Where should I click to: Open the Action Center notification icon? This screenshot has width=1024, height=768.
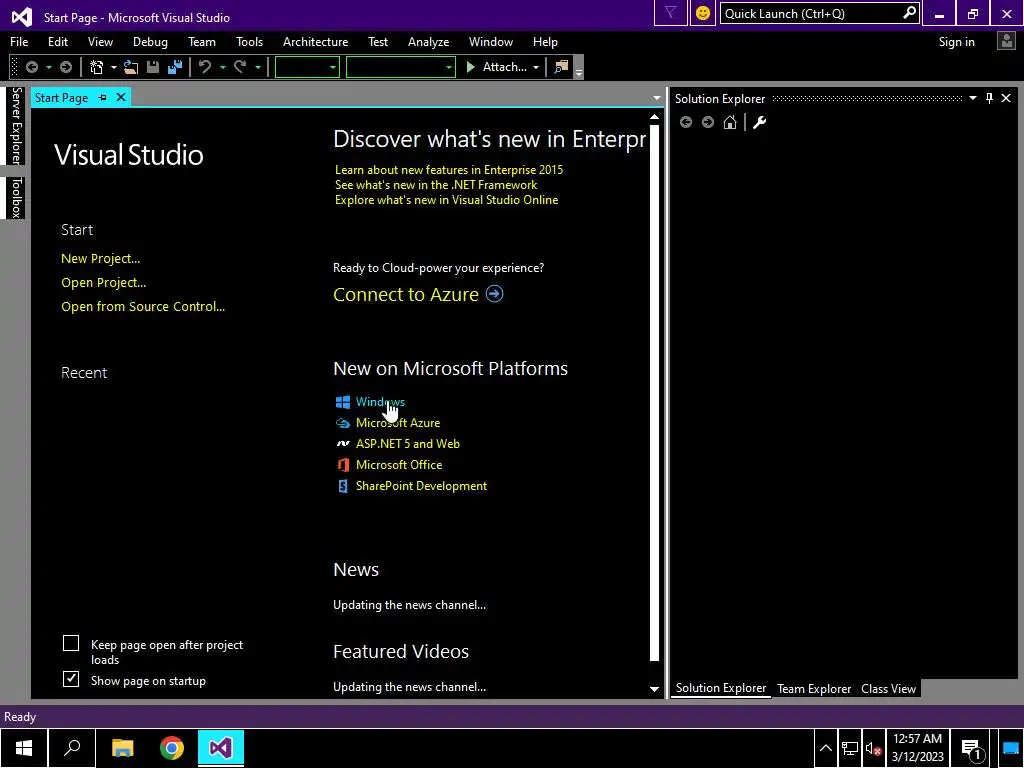point(971,749)
